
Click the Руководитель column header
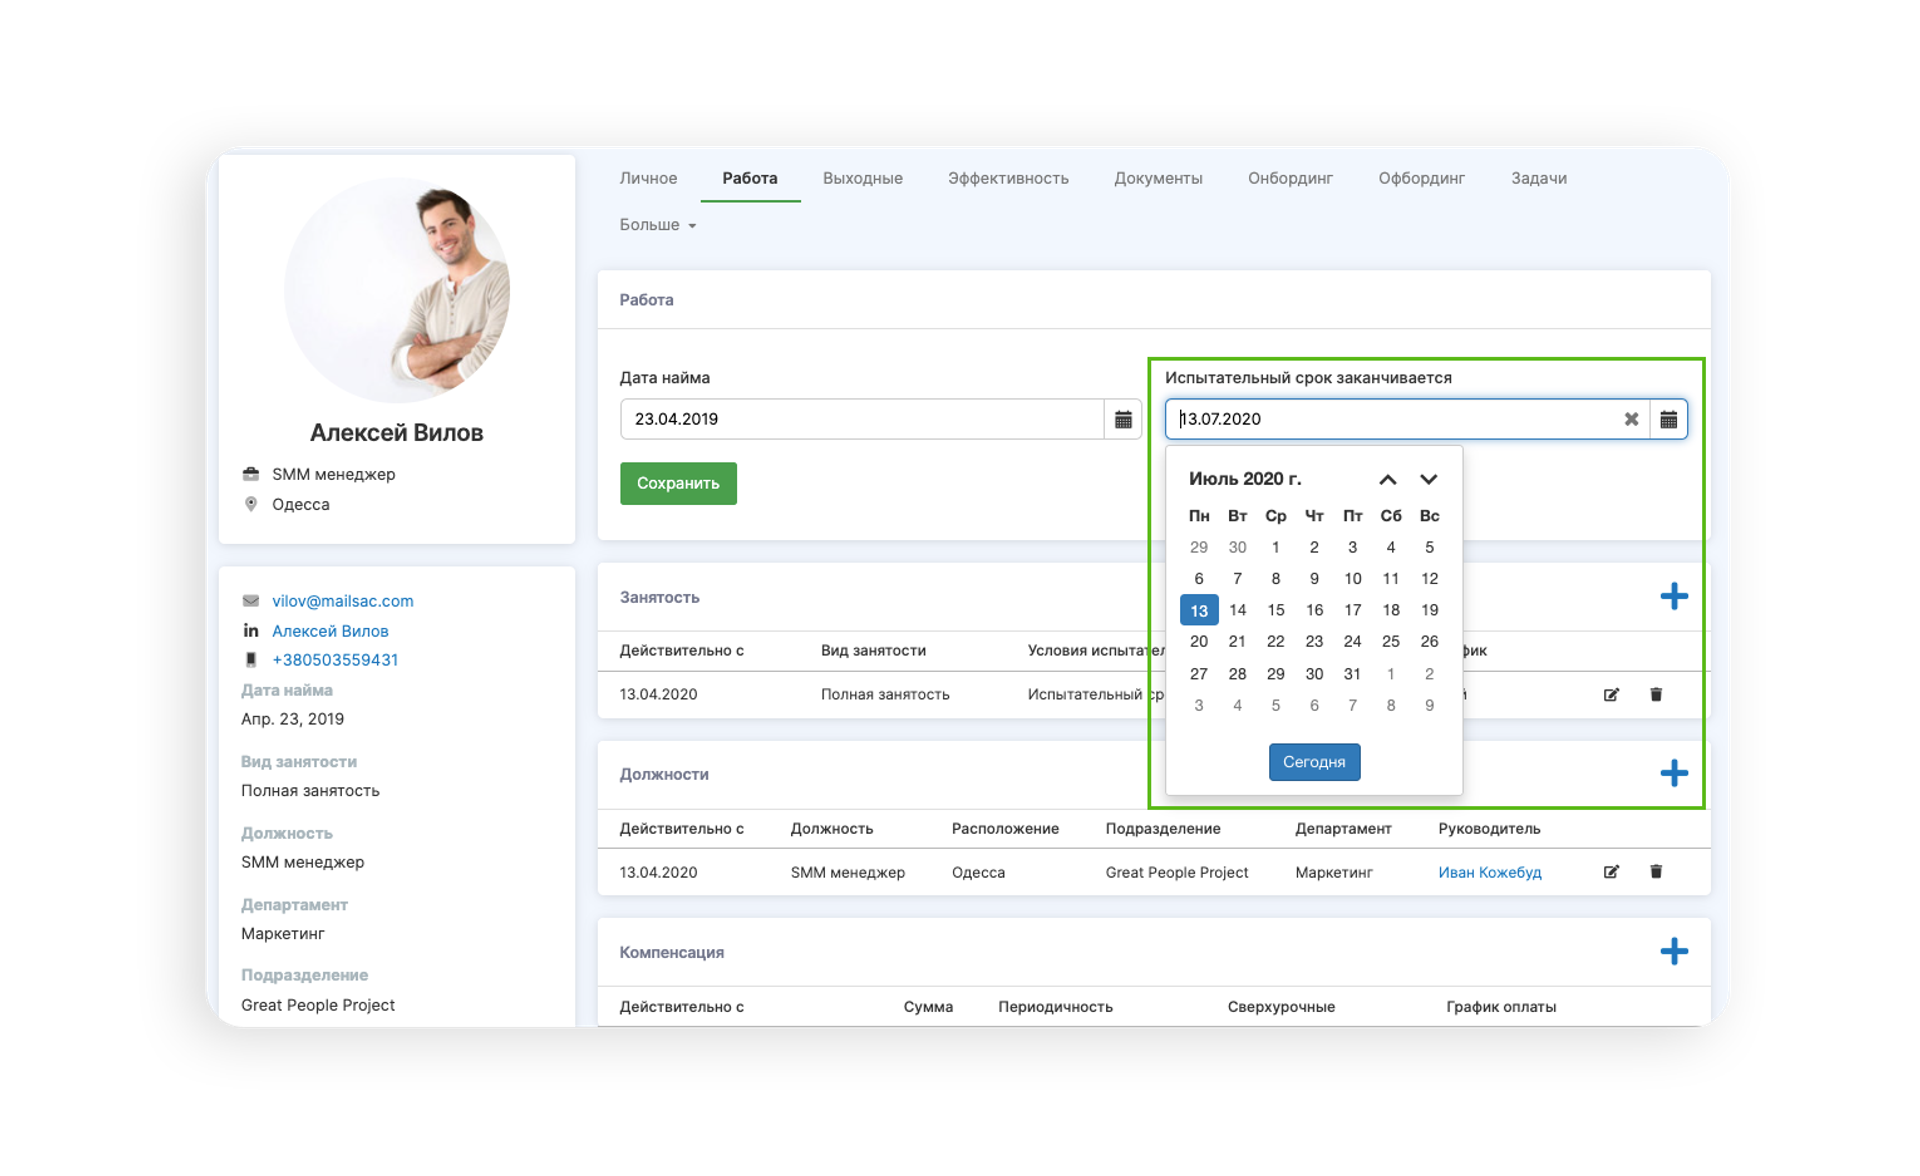pos(1489,829)
